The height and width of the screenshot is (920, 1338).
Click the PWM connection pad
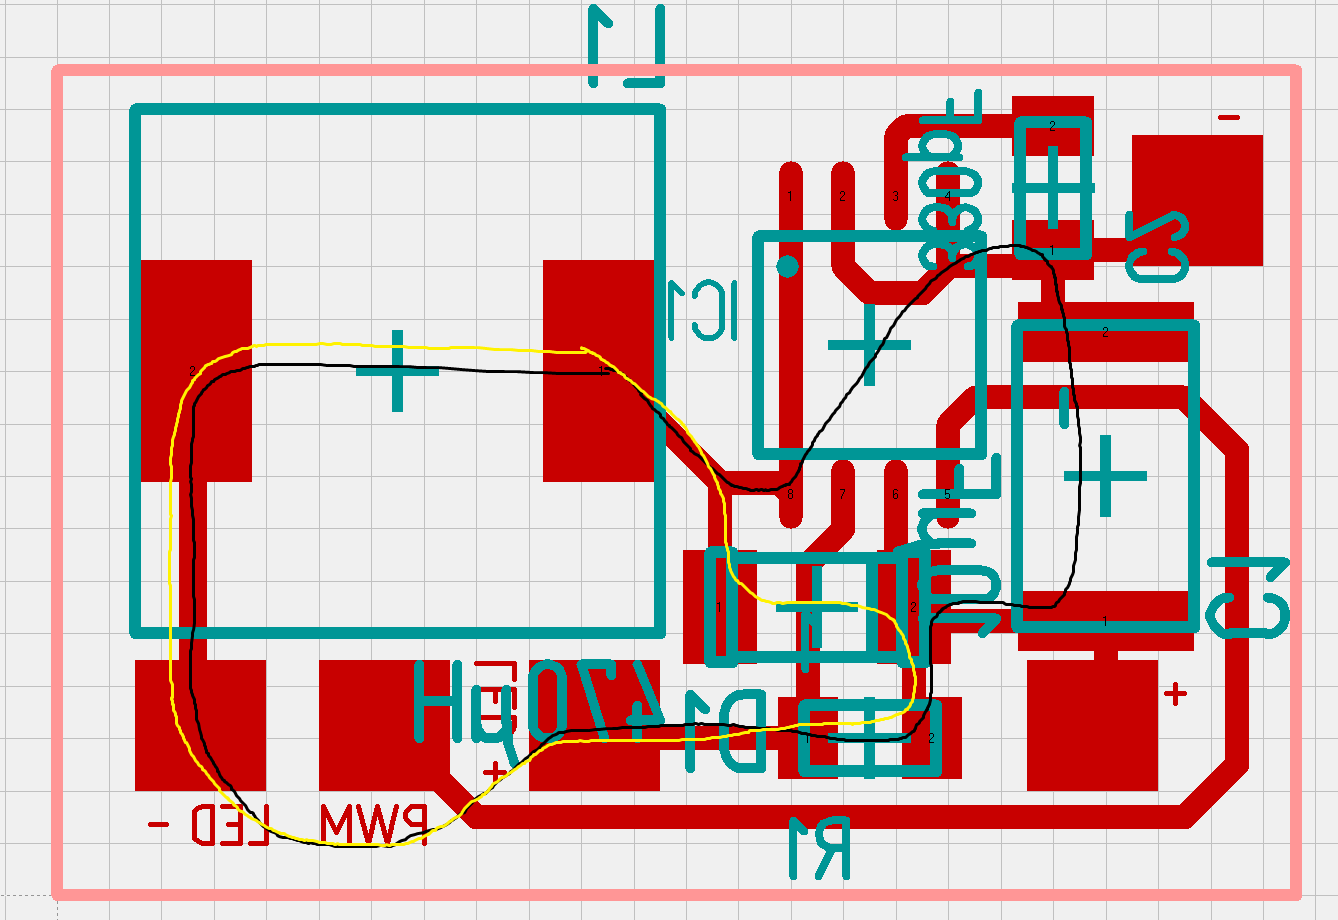tap(385, 725)
